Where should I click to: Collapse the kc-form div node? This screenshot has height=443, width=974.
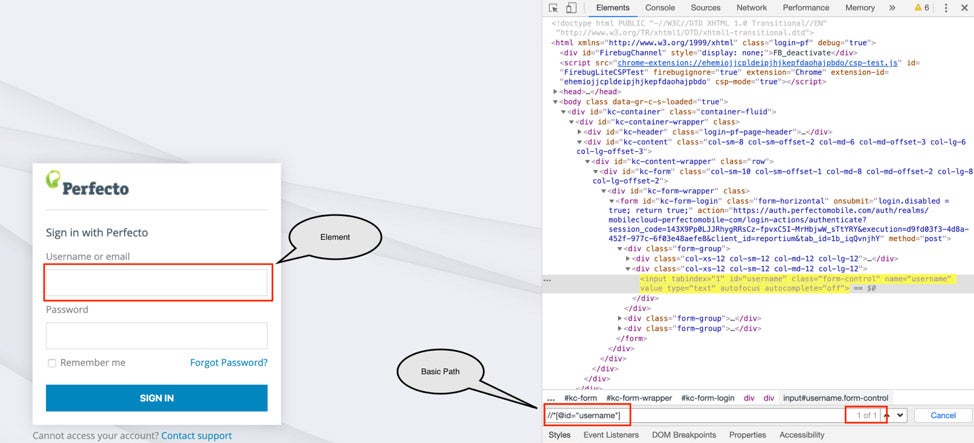pos(596,171)
